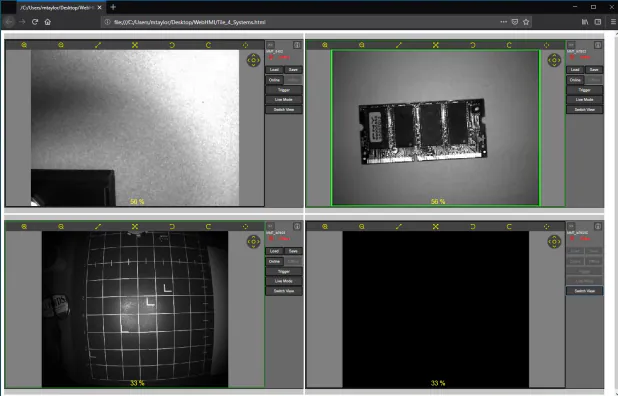Toggle Live Mode for the memory module camera
This screenshot has height=396, width=618.
[584, 100]
